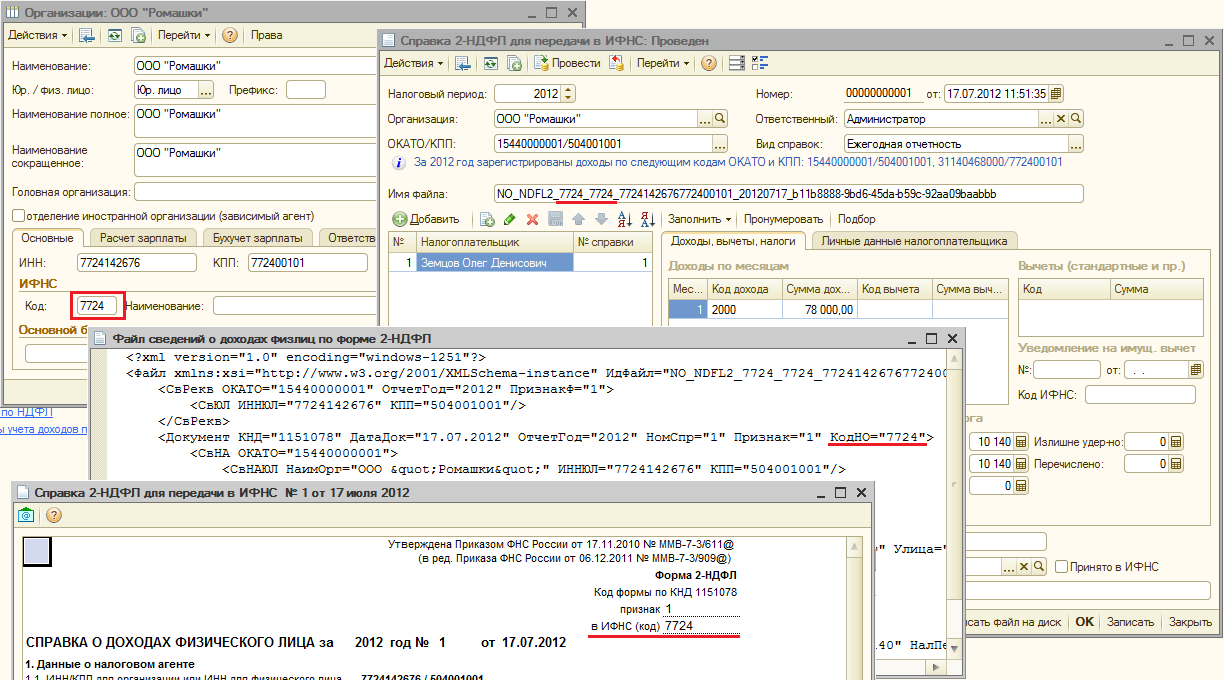This screenshot has height=680, width=1224.
Task: Click the Права button
Action: pyautogui.click(x=266, y=35)
